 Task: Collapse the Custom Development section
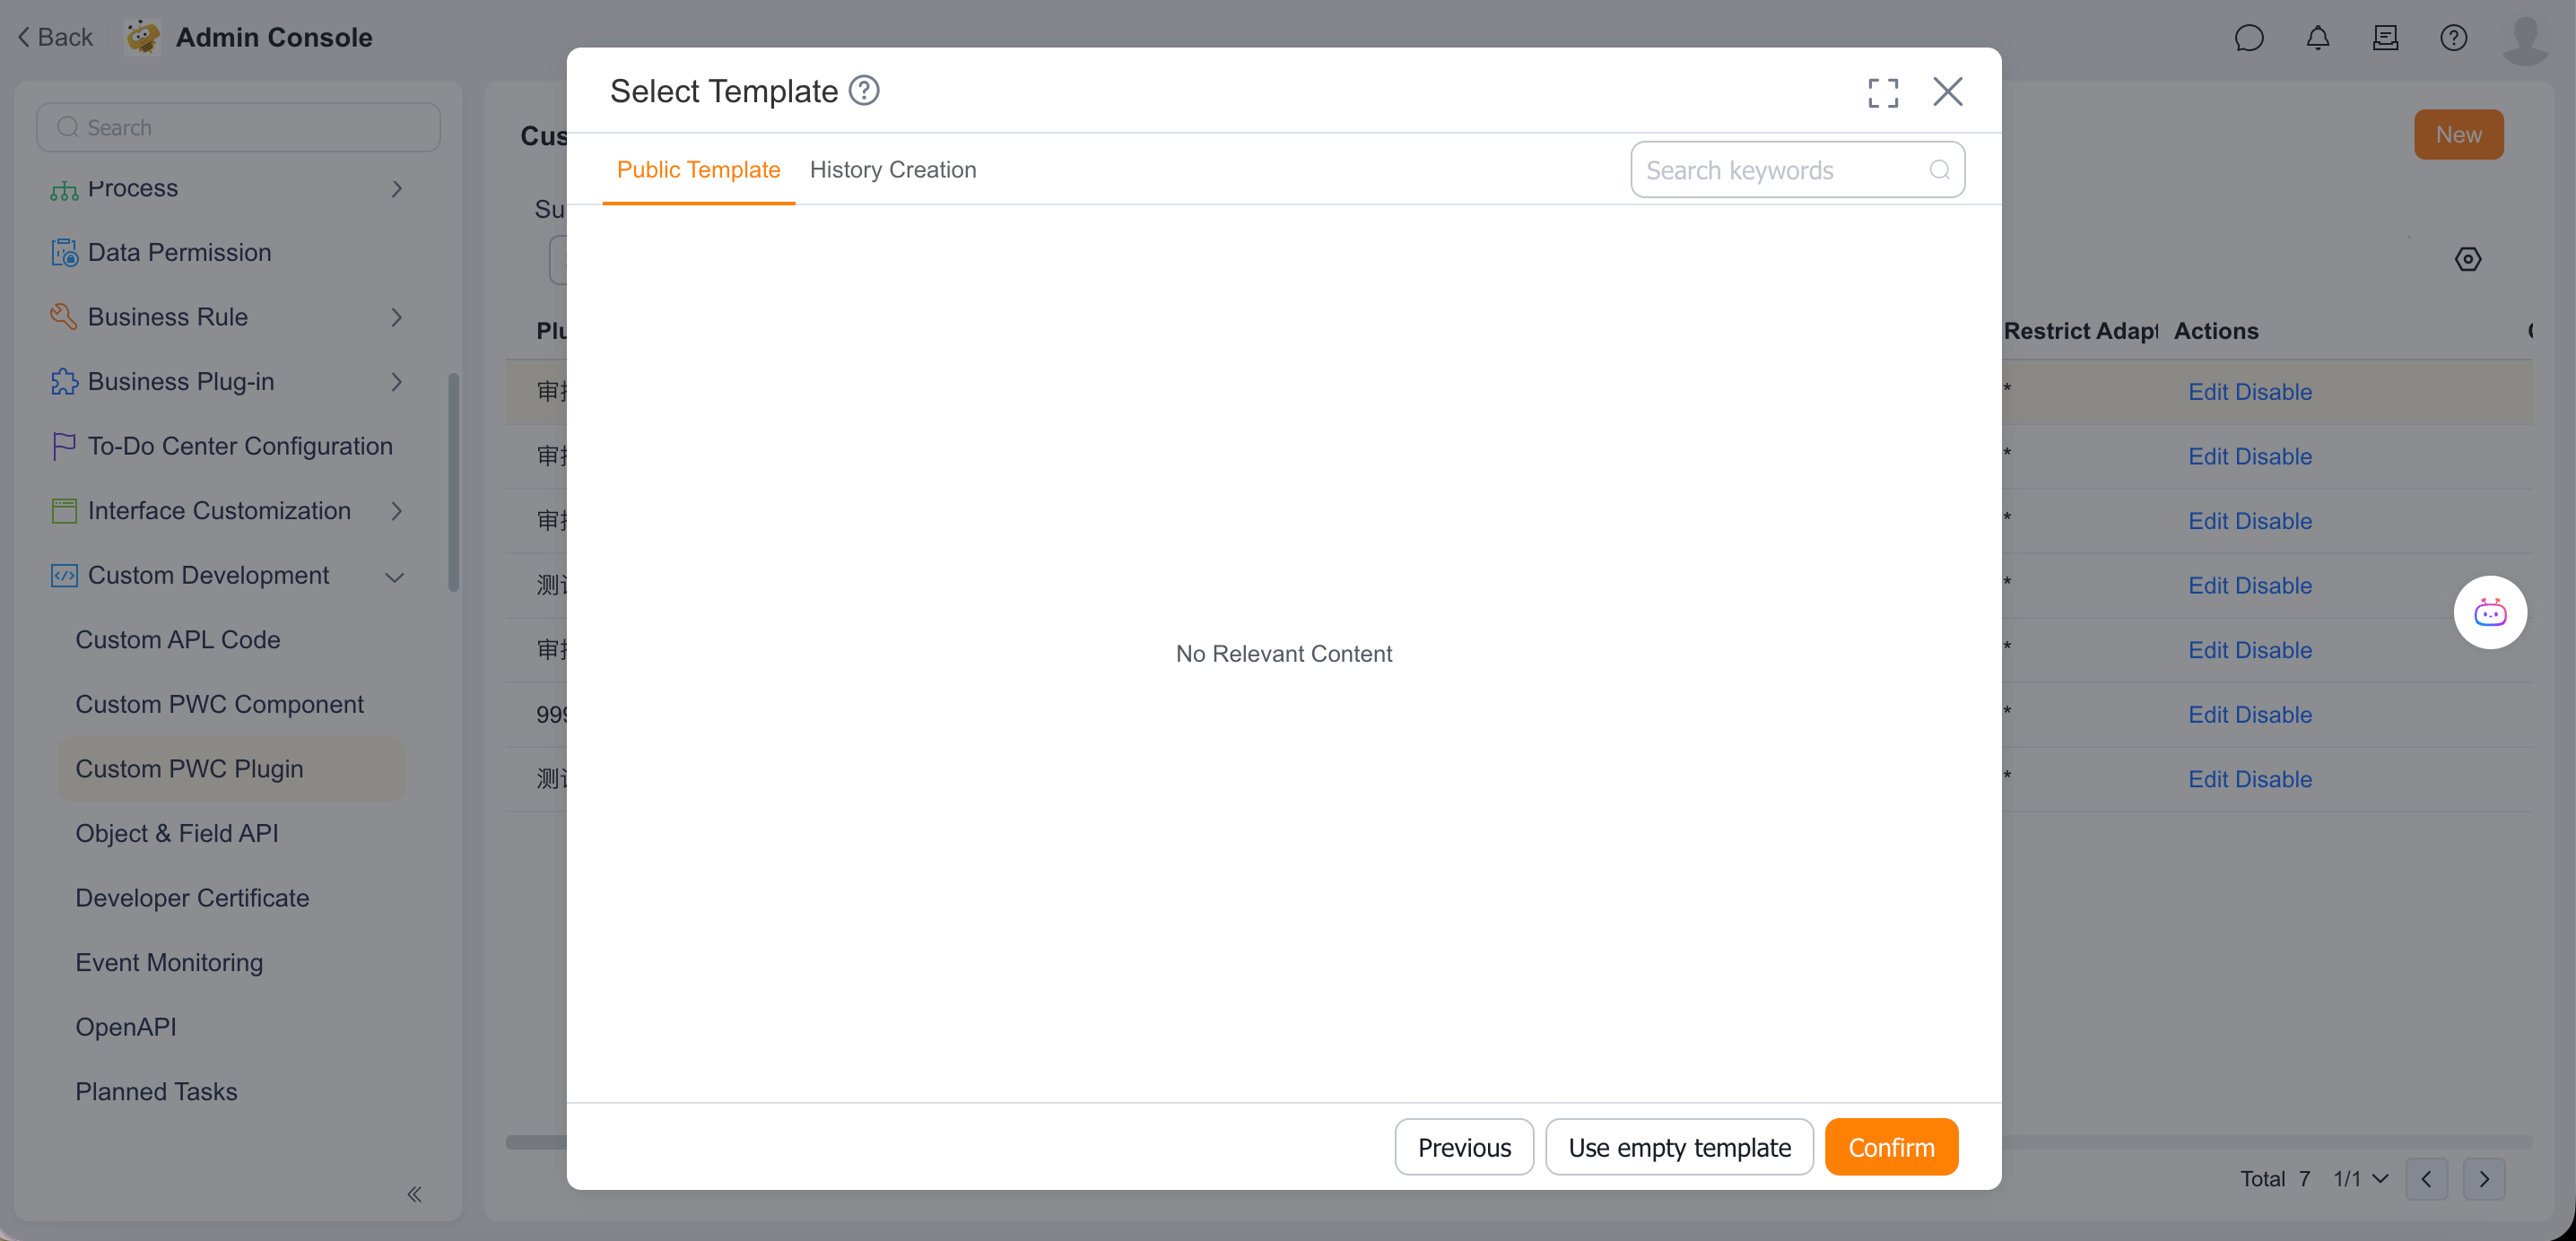click(393, 577)
